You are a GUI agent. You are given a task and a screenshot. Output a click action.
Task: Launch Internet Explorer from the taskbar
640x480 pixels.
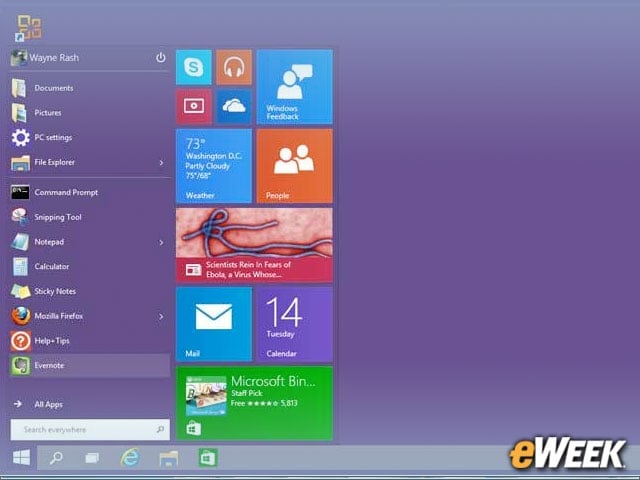point(130,458)
